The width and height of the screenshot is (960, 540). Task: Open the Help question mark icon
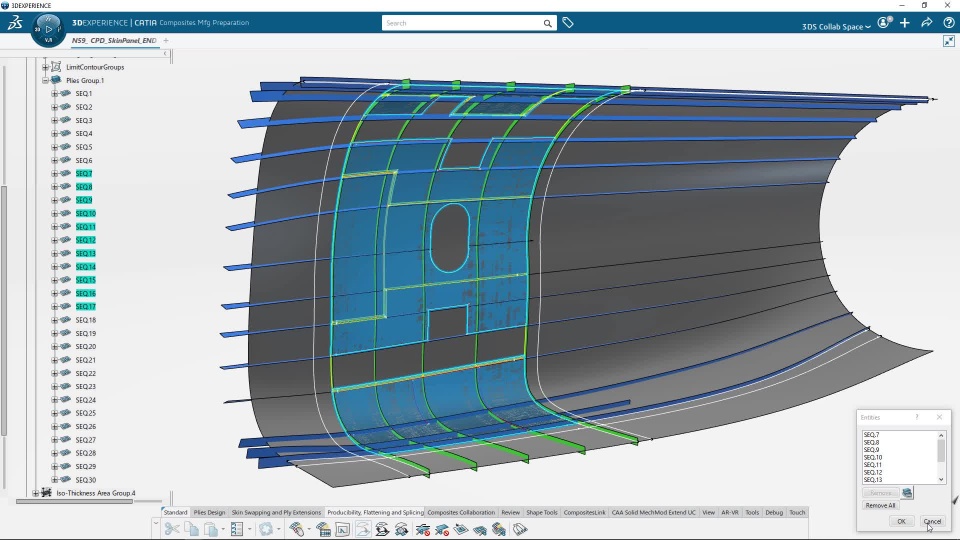[948, 23]
